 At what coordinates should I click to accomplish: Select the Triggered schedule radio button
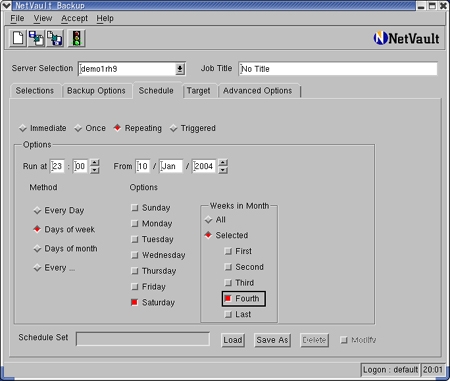[193, 128]
